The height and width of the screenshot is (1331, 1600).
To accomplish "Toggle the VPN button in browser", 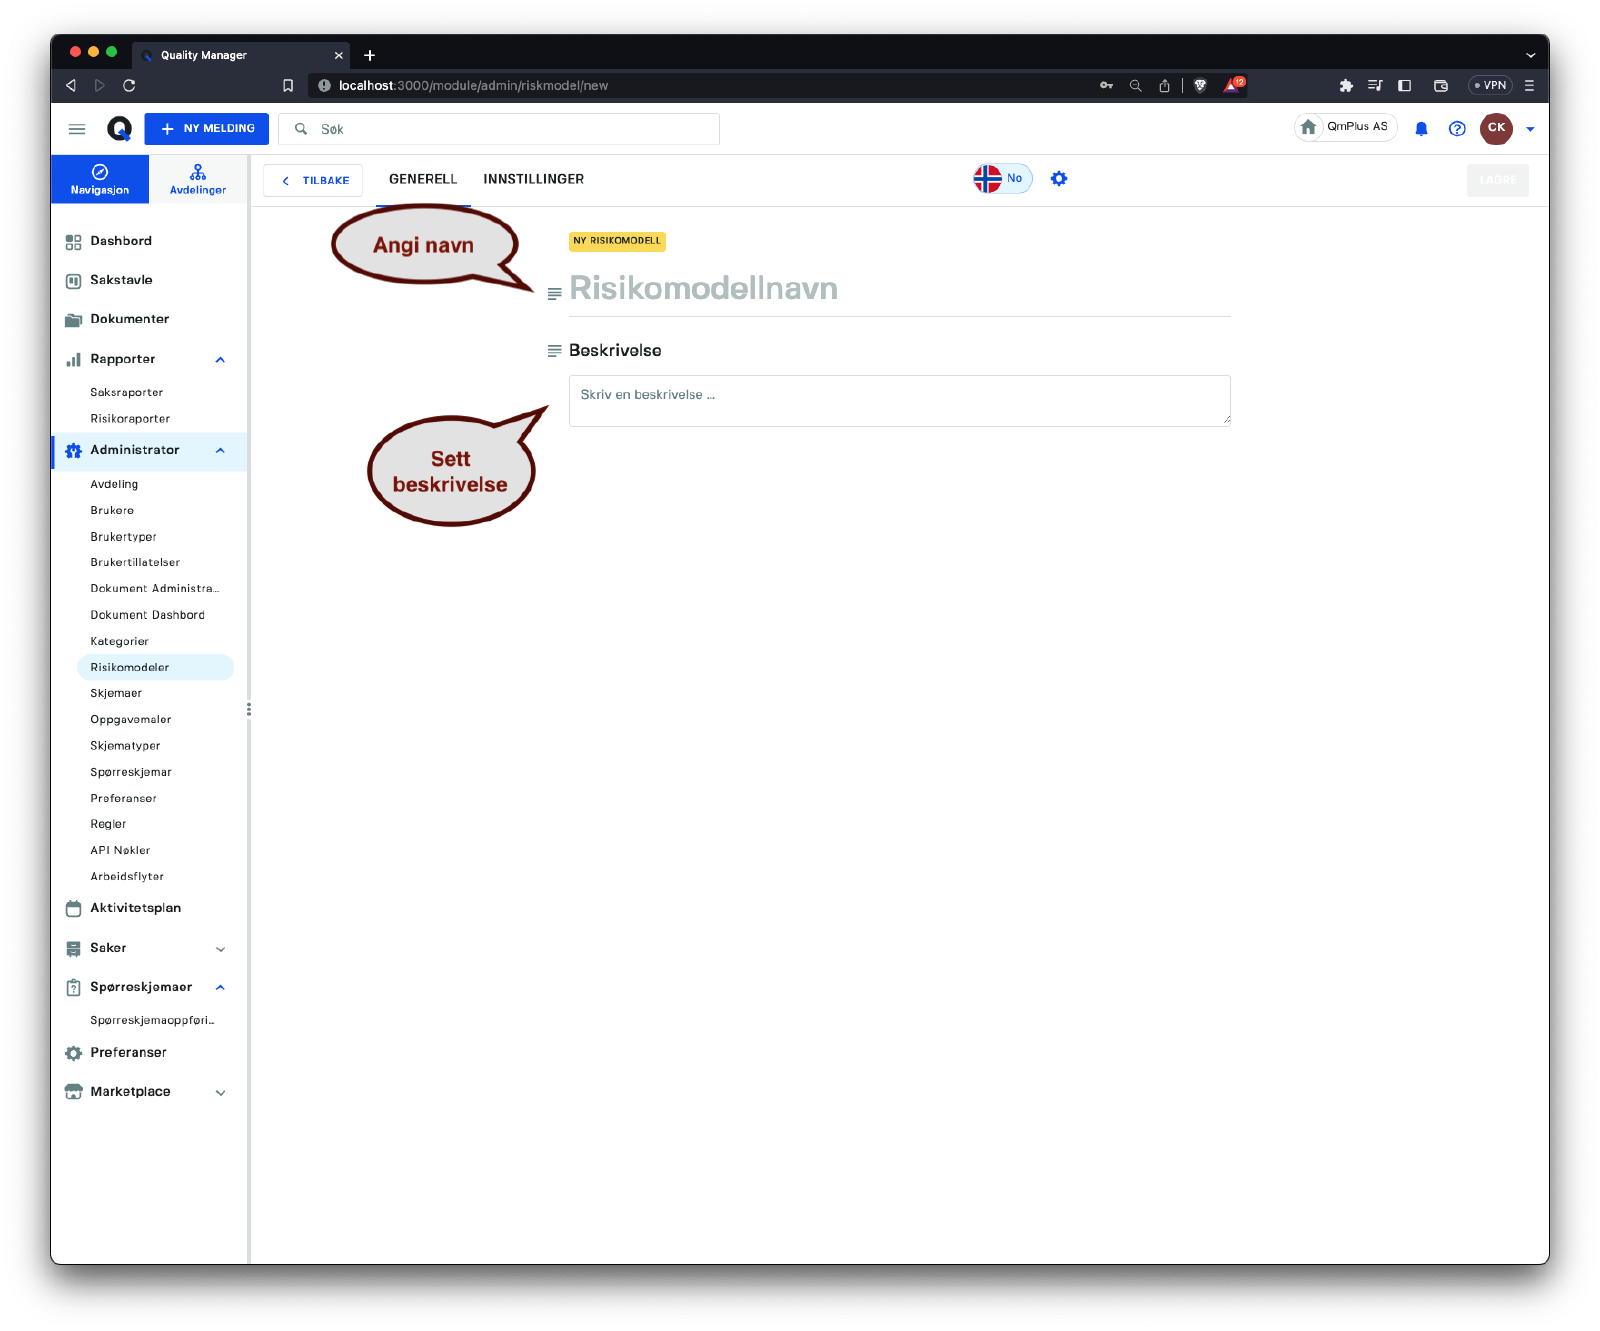I will (x=1490, y=86).
